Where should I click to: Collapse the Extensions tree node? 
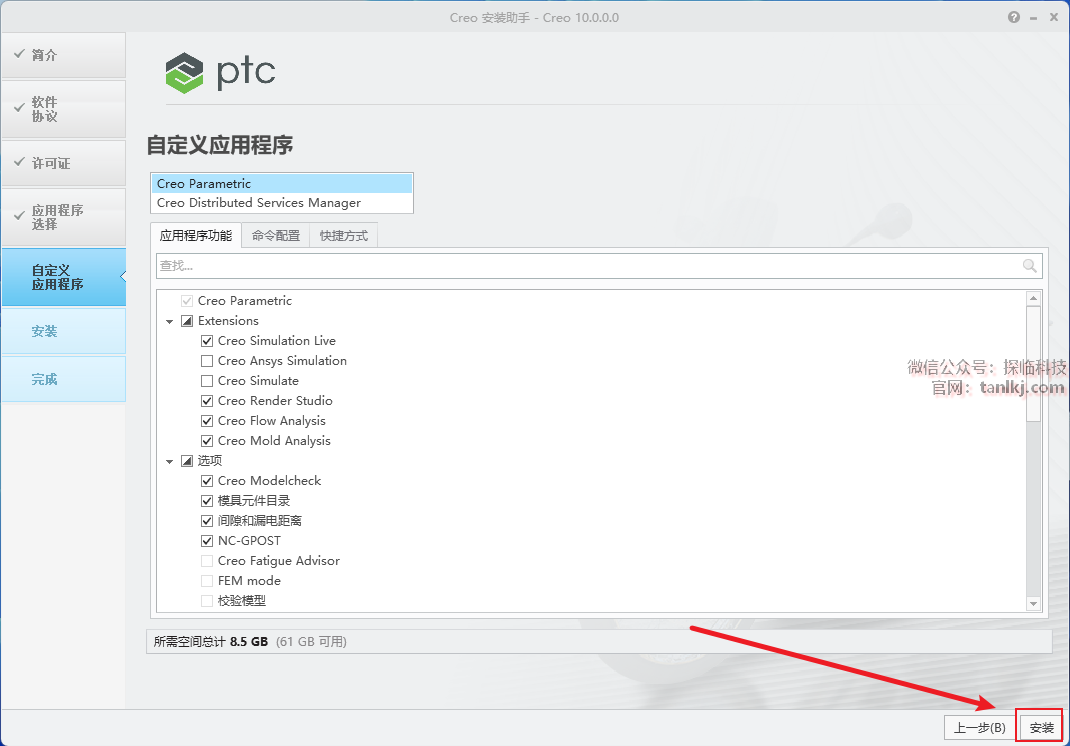pos(169,321)
